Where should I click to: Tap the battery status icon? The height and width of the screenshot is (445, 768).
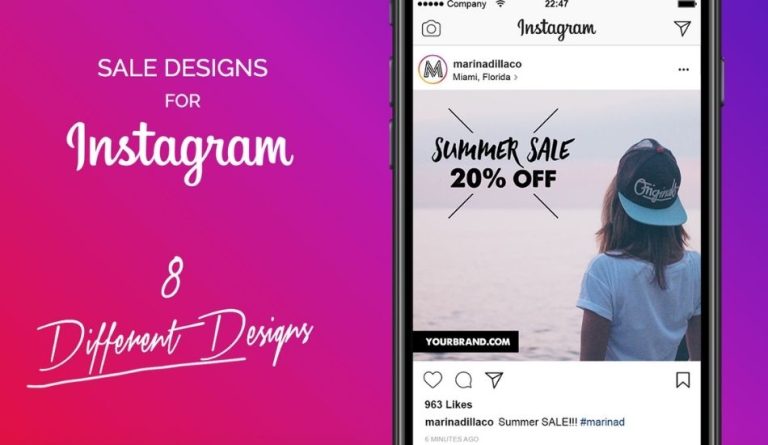pyautogui.click(x=686, y=4)
